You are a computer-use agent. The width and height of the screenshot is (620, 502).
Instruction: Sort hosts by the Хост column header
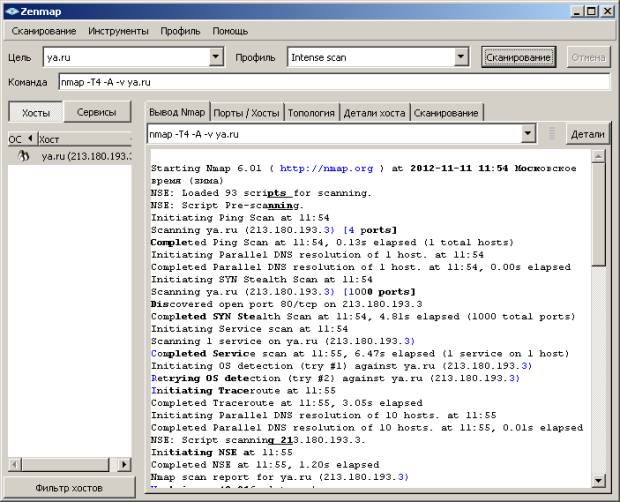84,139
